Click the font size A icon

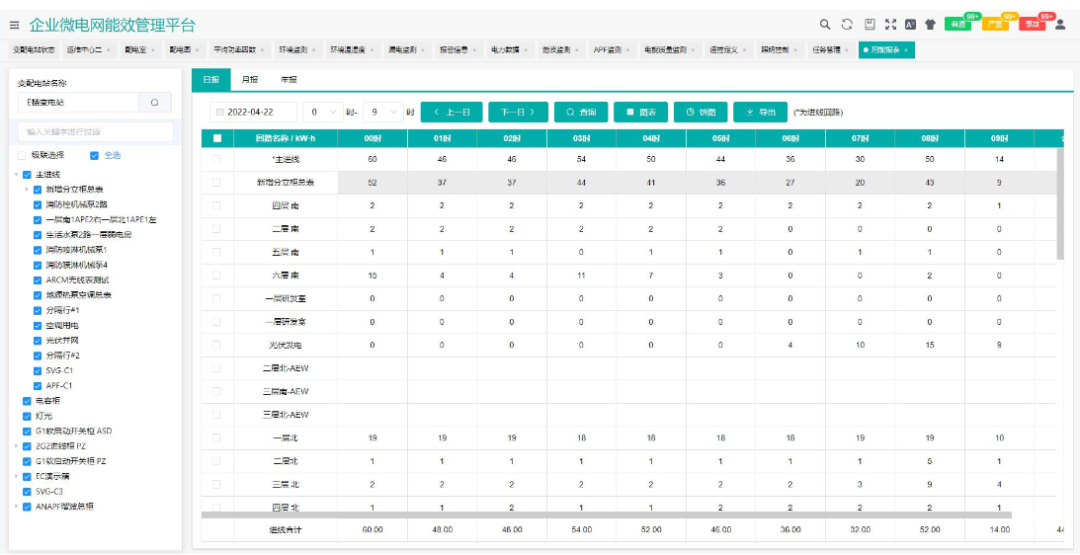click(x=910, y=25)
